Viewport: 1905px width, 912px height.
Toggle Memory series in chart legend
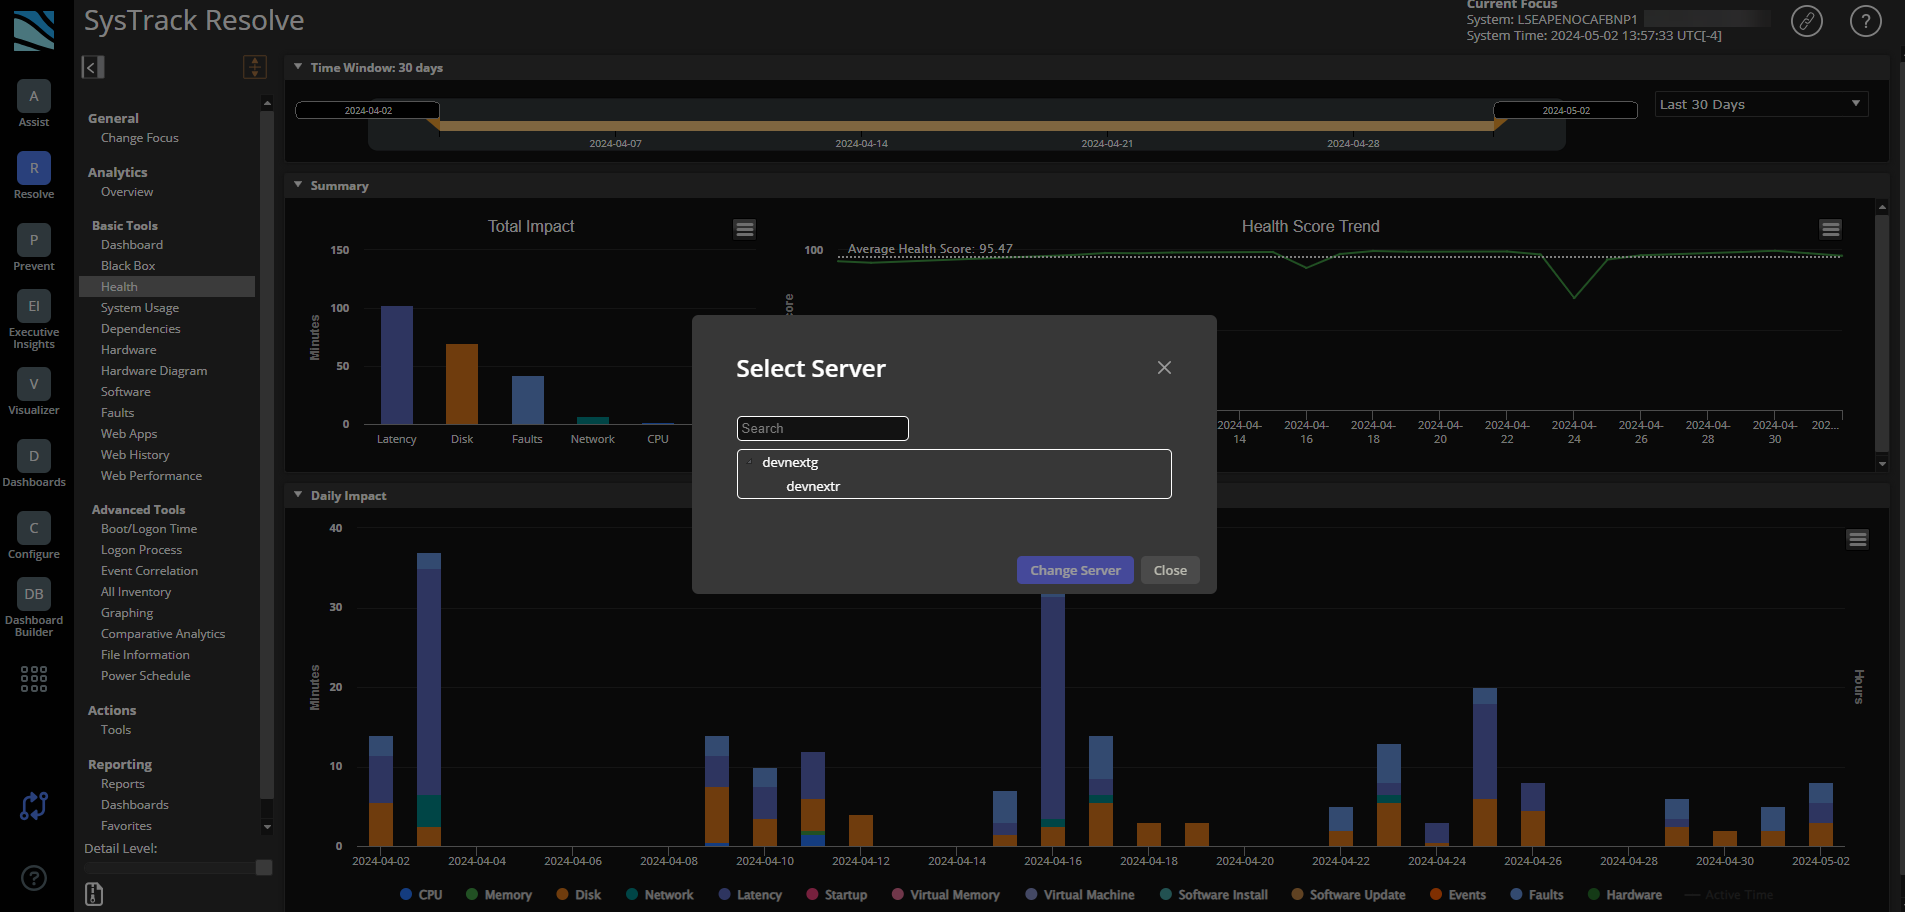(499, 895)
